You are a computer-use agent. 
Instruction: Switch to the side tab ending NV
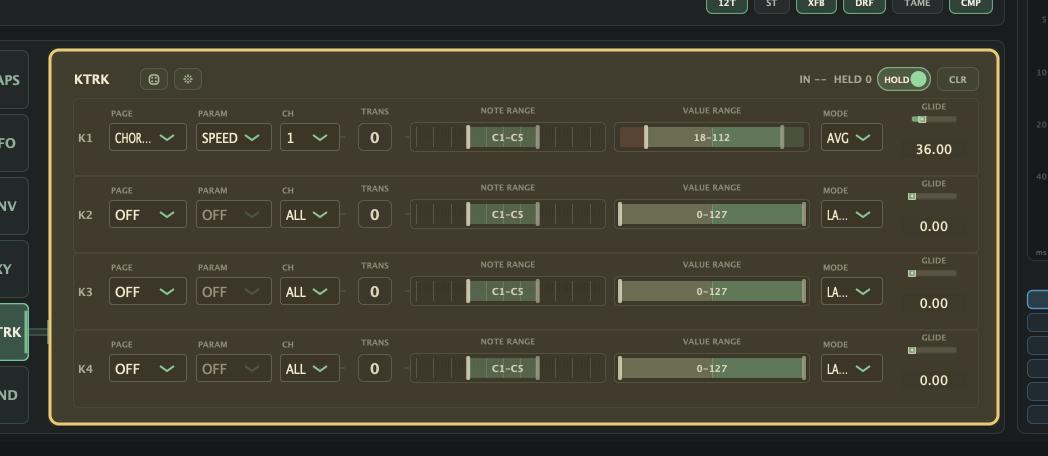tap(13, 206)
